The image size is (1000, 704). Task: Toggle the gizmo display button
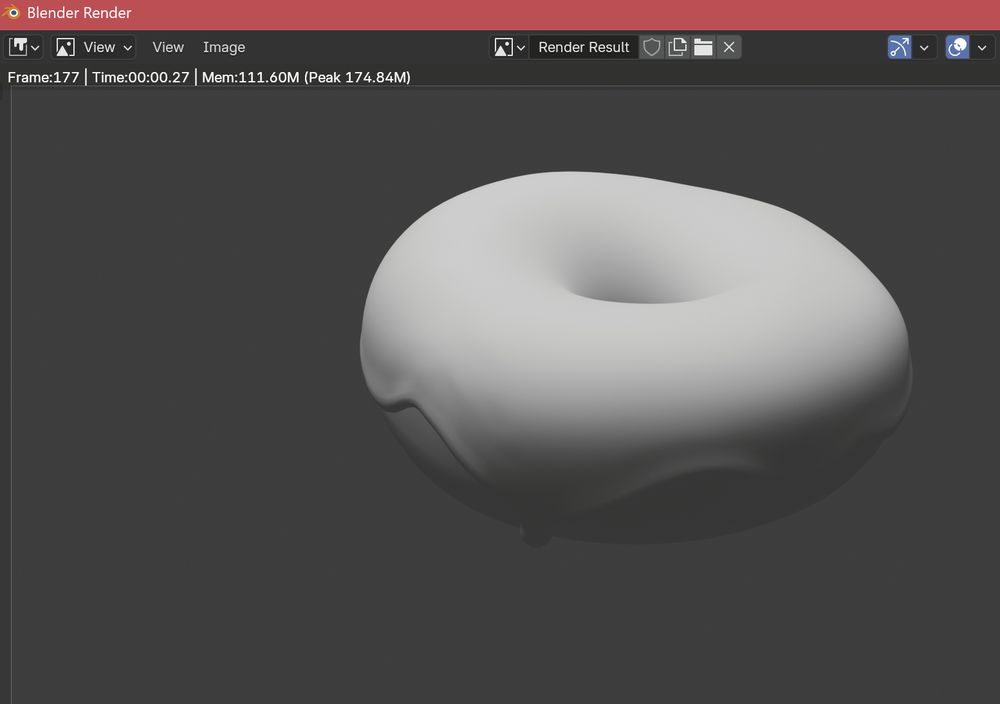(899, 47)
